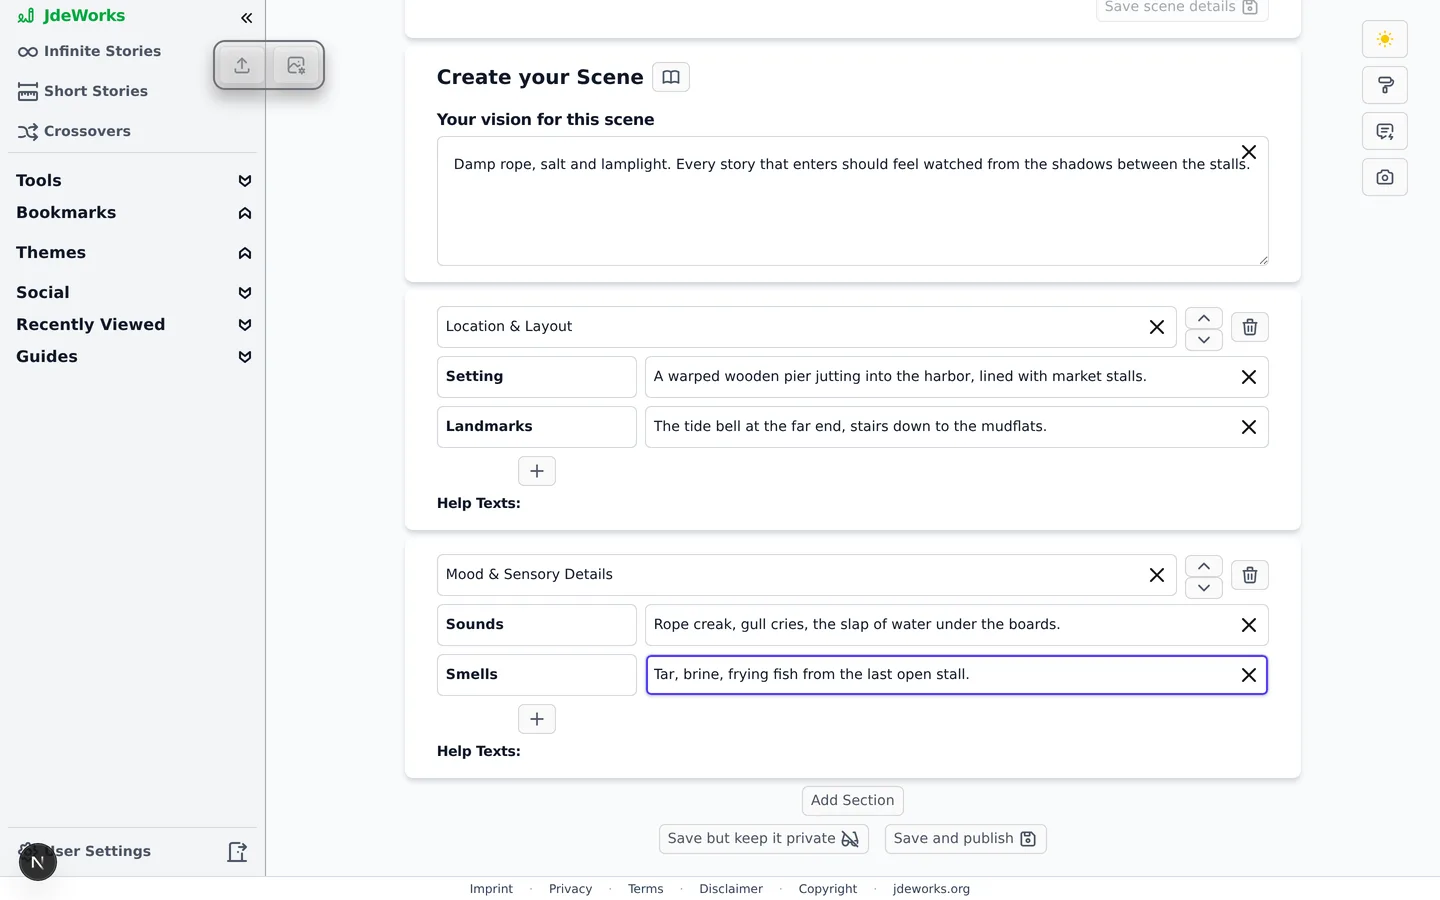Toggle light mode with sun icon
Screen dimensions: 1440x900
1385,39
